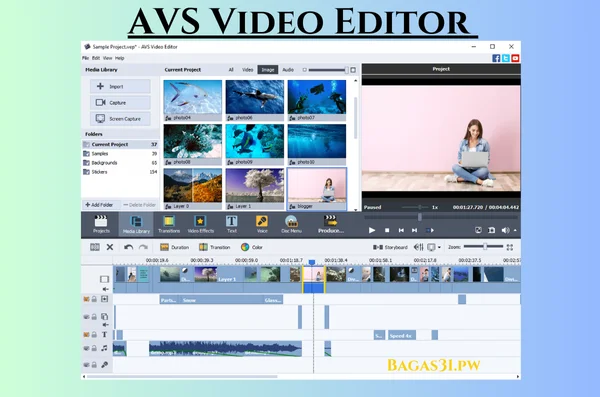The width and height of the screenshot is (600, 397).
Task: Open the Transitions panel
Action: pyautogui.click(x=169, y=224)
